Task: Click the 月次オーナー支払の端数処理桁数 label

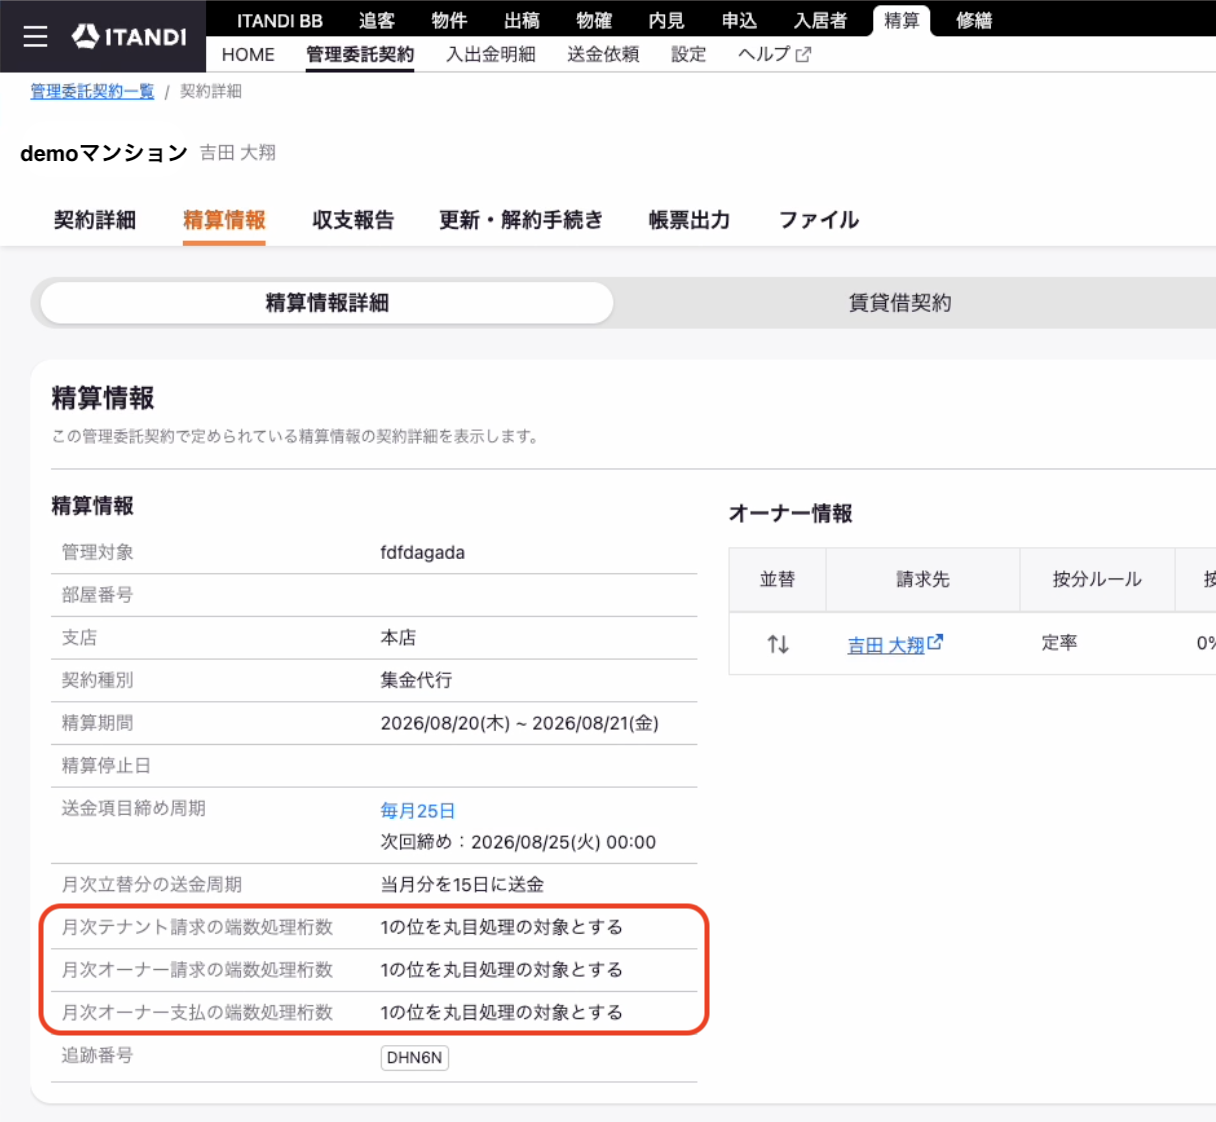Action: pyautogui.click(x=197, y=1012)
